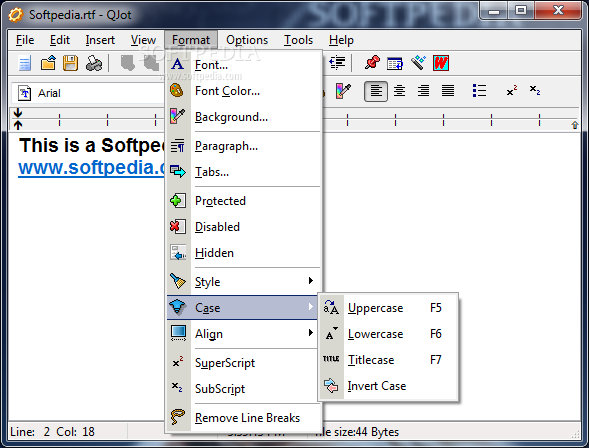
Task: Click the right margin marker on ruler
Action: 575,125
